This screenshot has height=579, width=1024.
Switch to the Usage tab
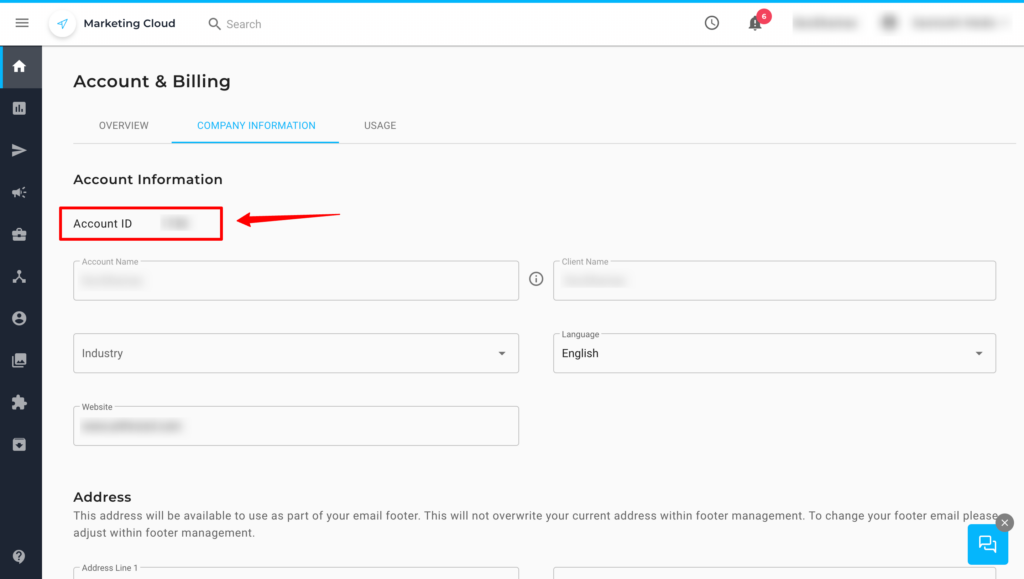coord(380,126)
